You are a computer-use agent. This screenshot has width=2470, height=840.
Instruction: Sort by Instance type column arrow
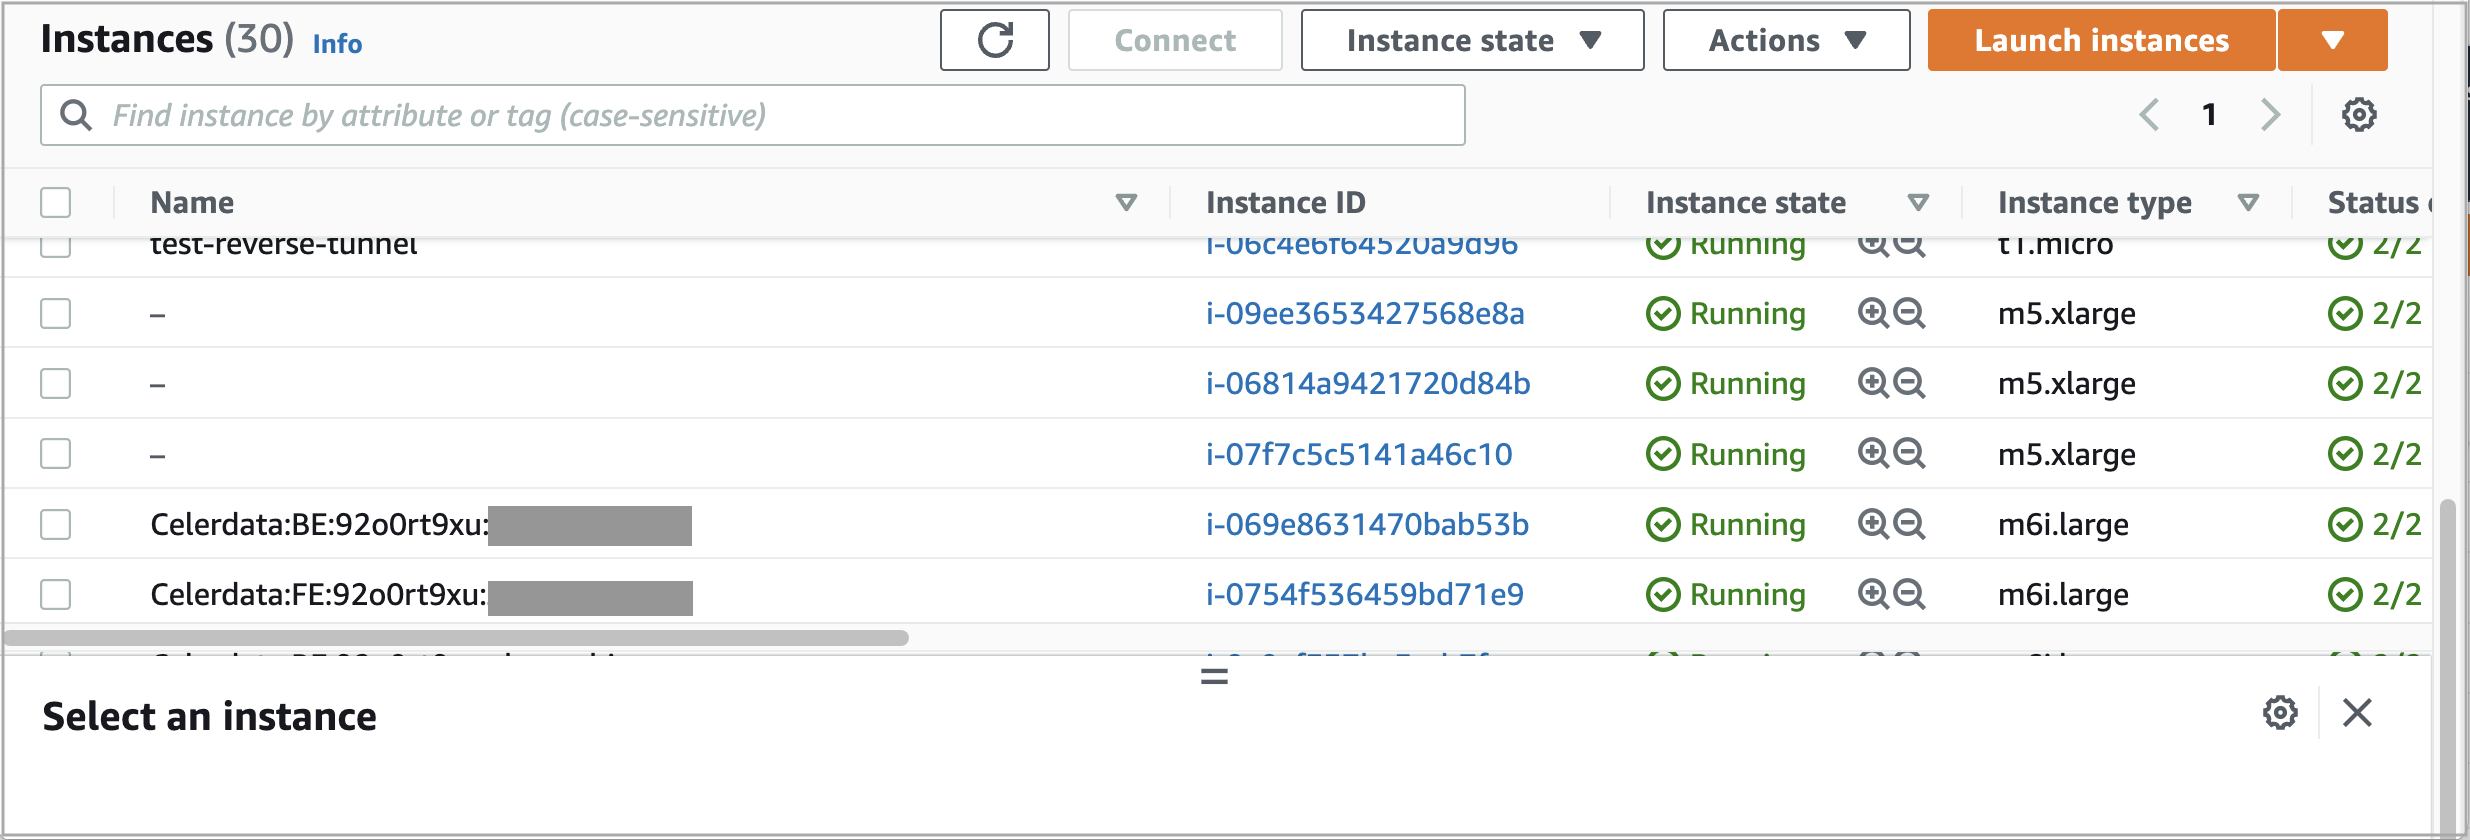(x=2248, y=203)
